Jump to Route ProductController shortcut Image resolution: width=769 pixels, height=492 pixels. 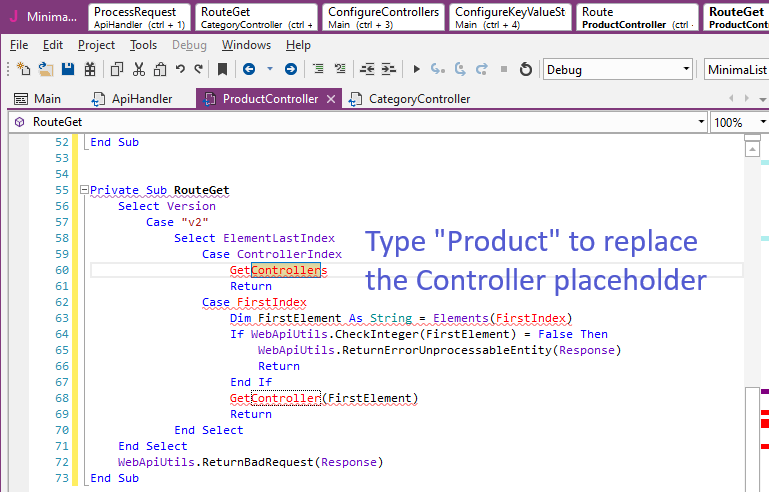[637, 17]
